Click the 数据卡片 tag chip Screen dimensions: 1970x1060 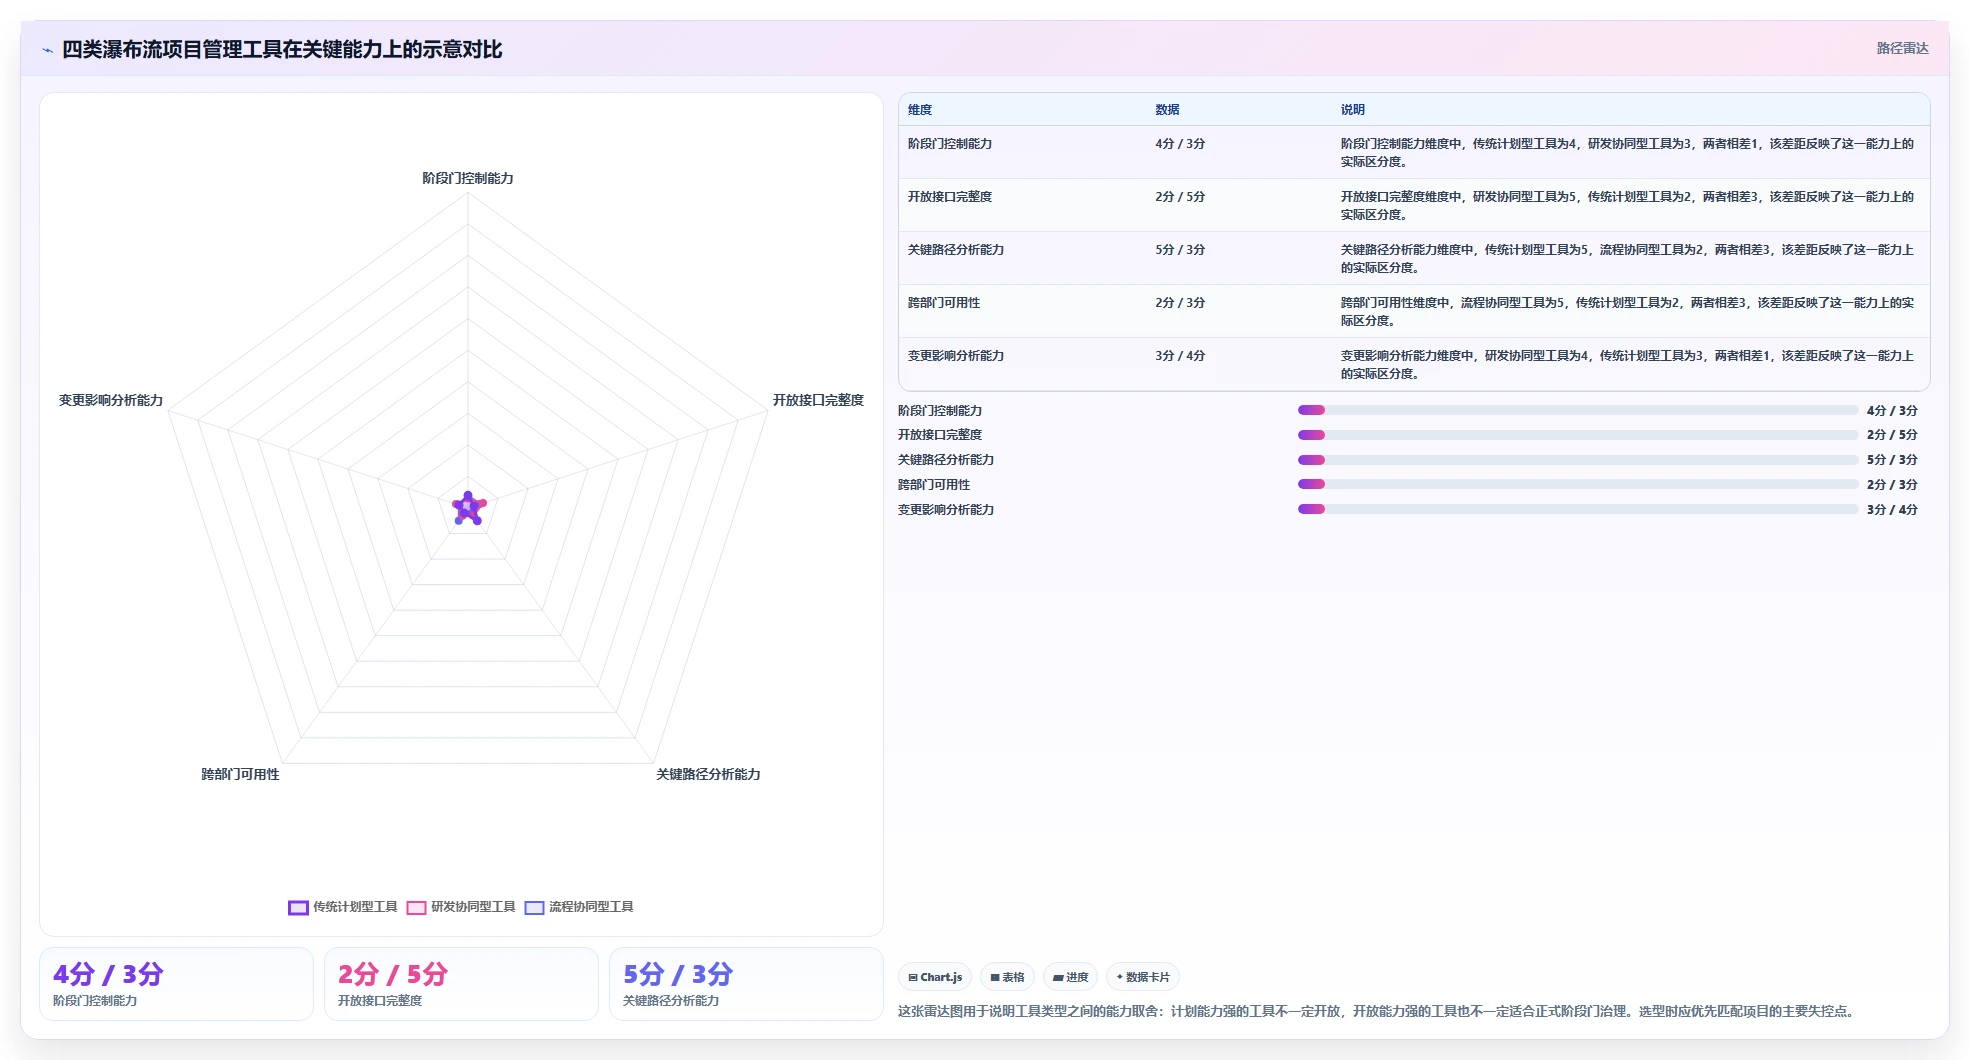point(1143,977)
